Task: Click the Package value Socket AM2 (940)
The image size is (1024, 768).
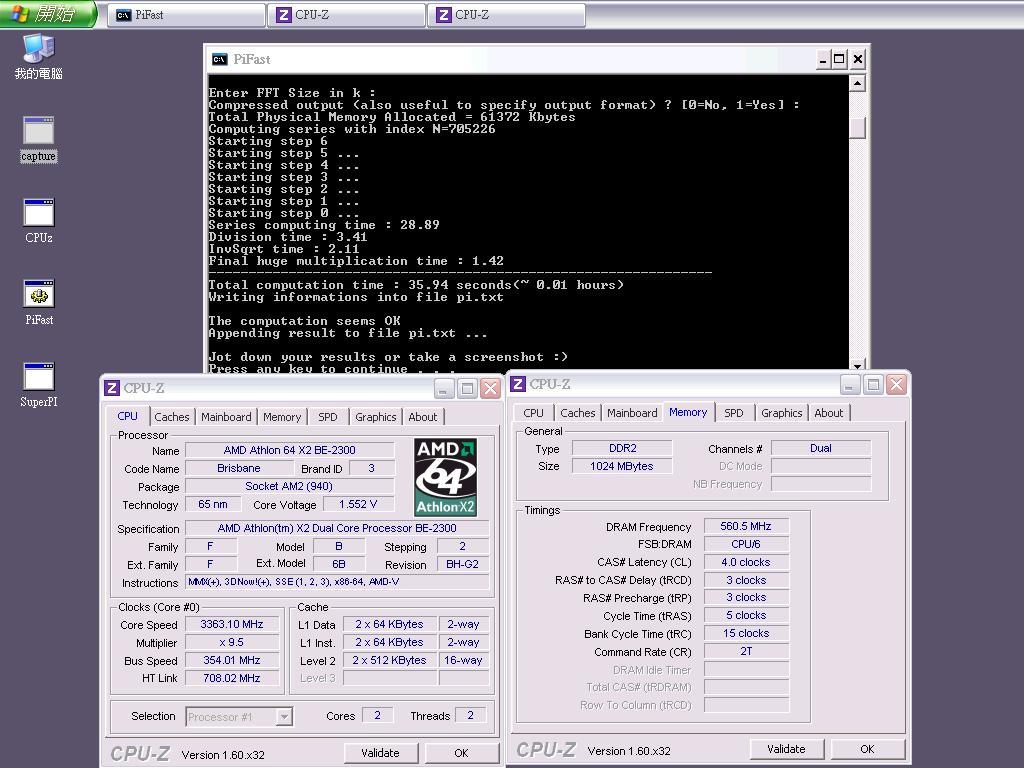Action: pos(290,487)
